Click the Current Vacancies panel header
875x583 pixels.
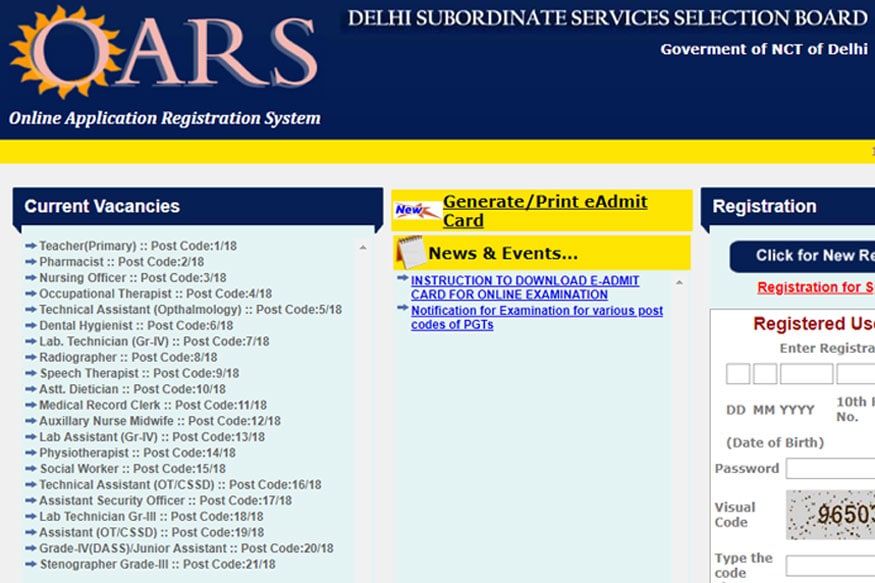pos(198,206)
